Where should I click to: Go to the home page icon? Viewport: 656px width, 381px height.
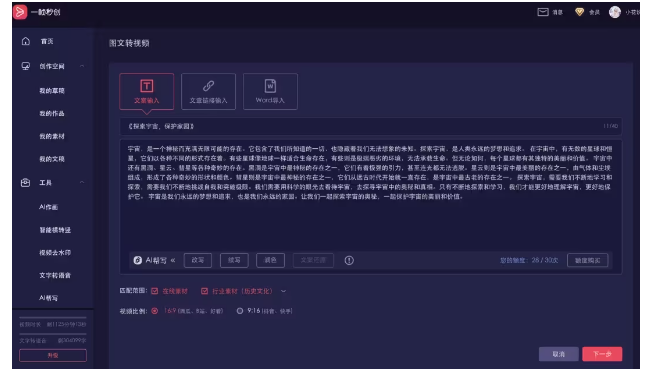26,41
